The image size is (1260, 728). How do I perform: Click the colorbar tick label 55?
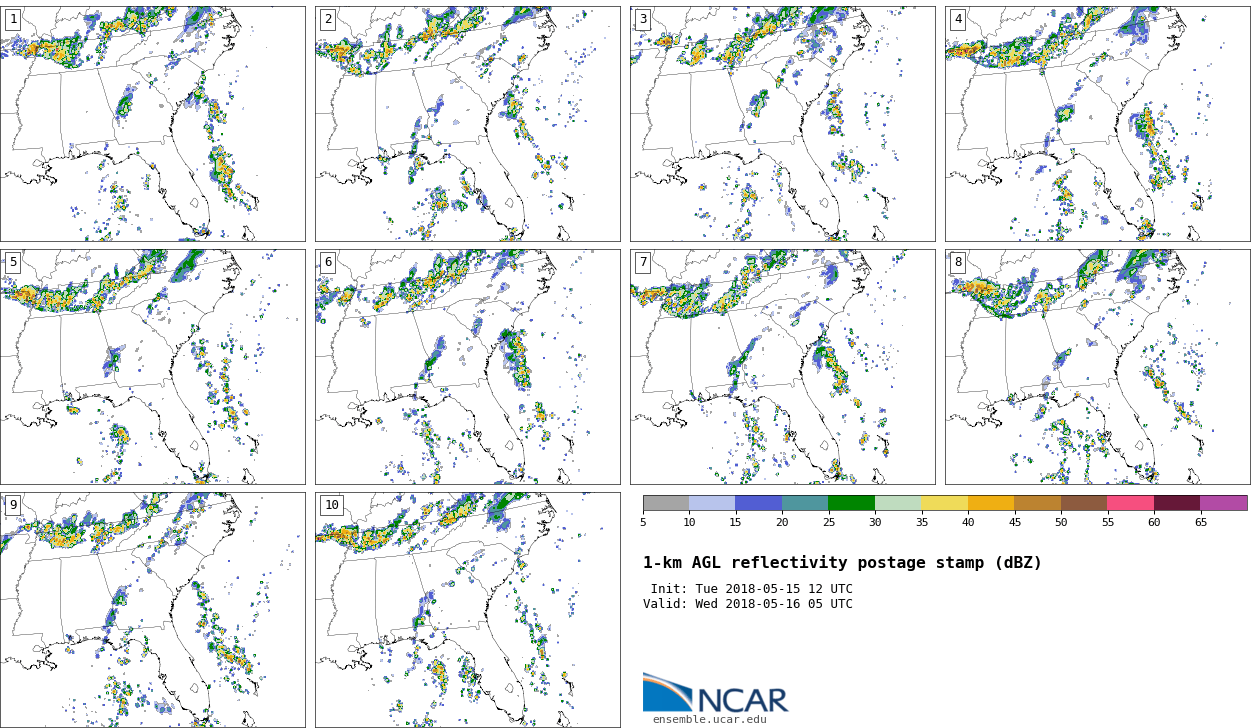click(x=1107, y=522)
